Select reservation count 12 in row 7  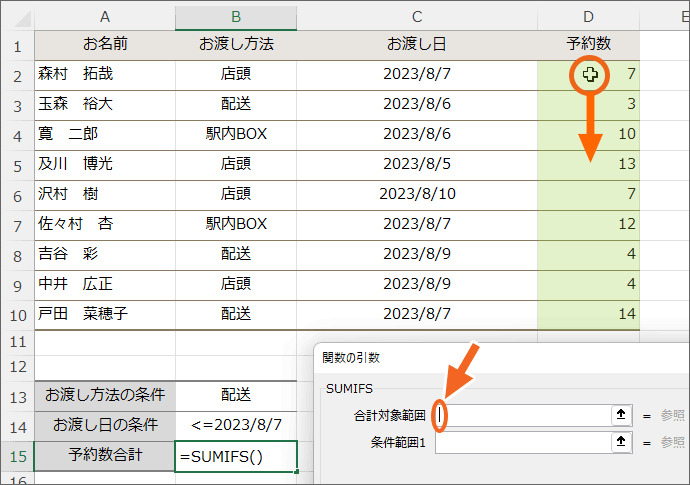click(x=588, y=224)
